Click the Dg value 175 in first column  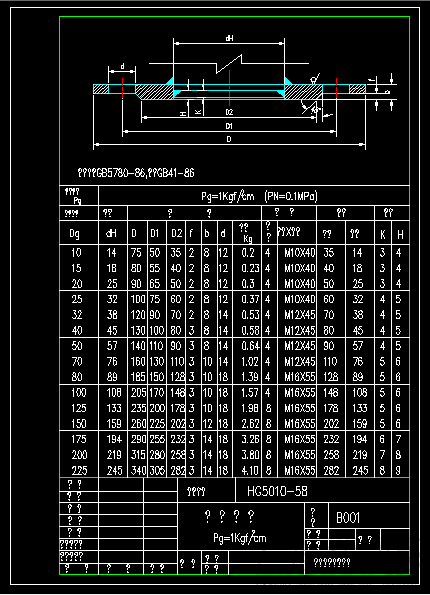pos(79,439)
